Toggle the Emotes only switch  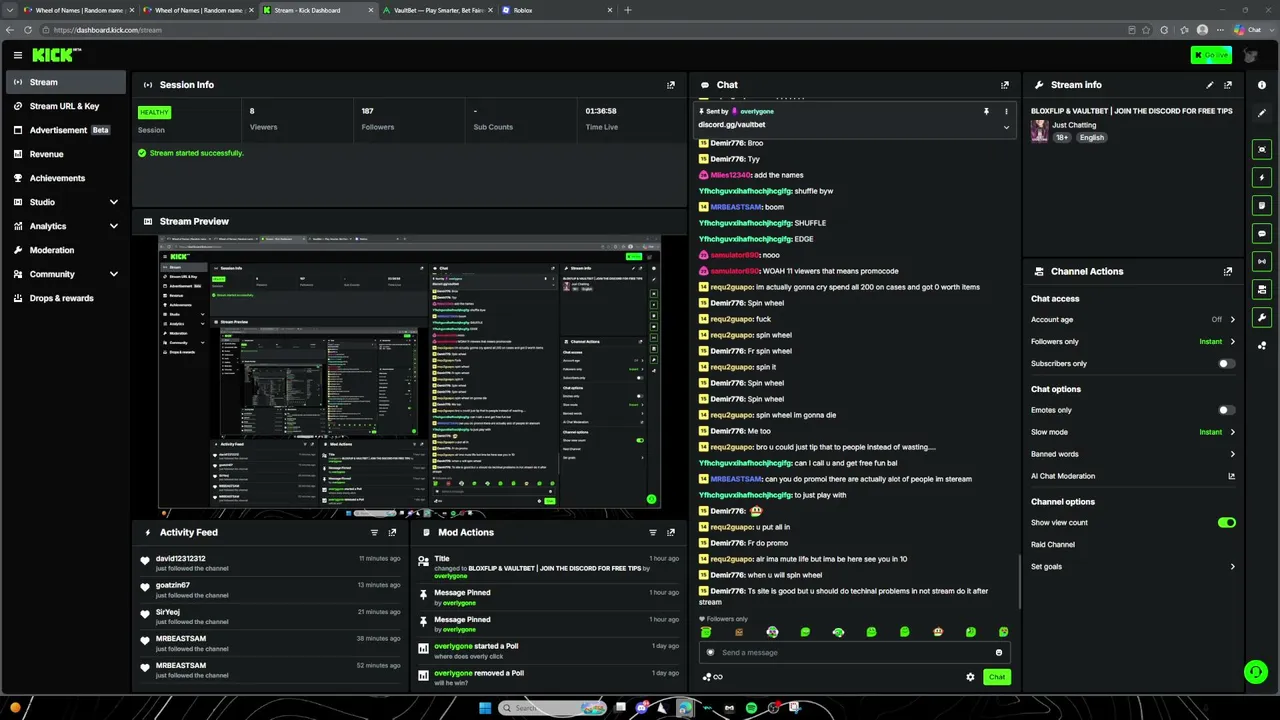[x=1226, y=410]
